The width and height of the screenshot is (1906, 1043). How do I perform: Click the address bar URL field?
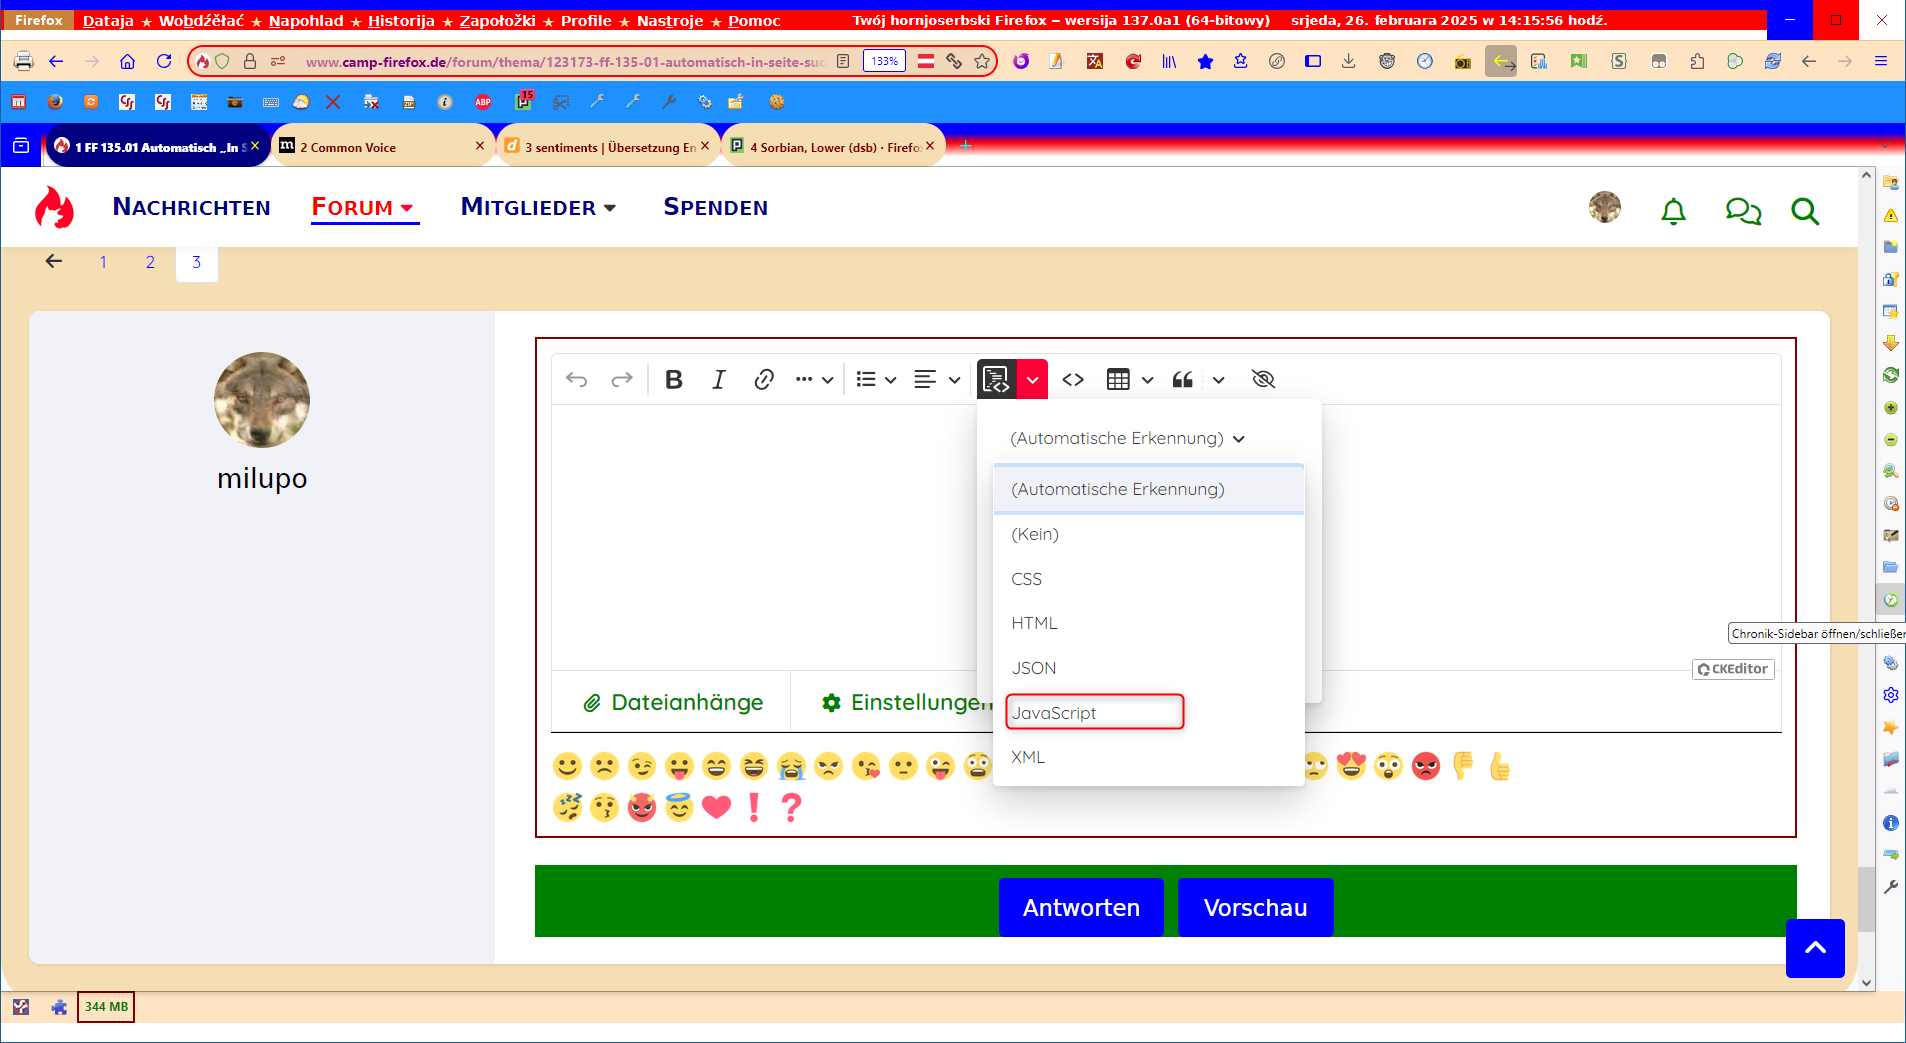click(x=565, y=61)
